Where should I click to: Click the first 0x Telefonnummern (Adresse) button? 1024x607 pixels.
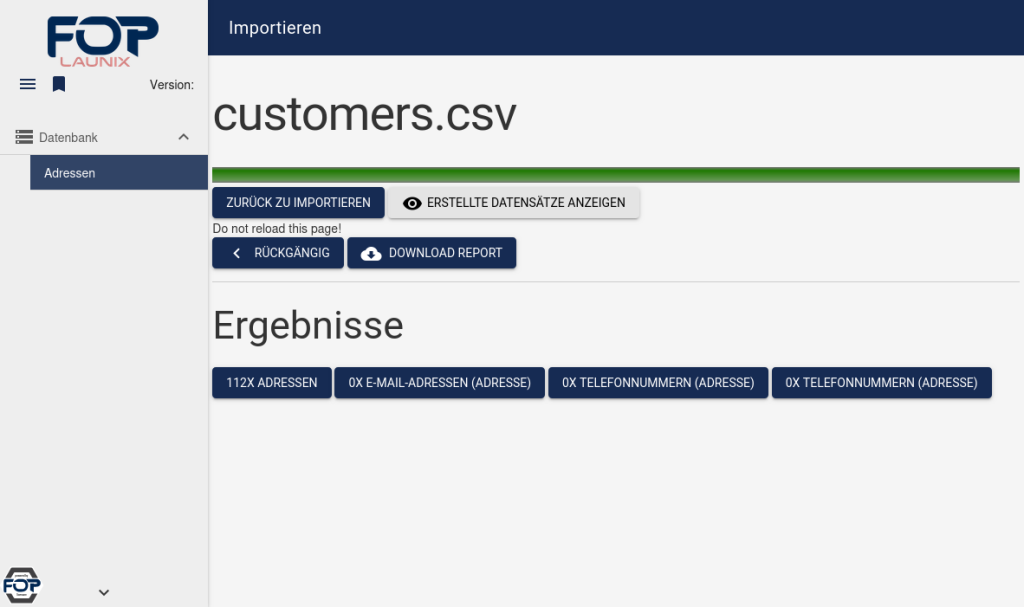658,382
